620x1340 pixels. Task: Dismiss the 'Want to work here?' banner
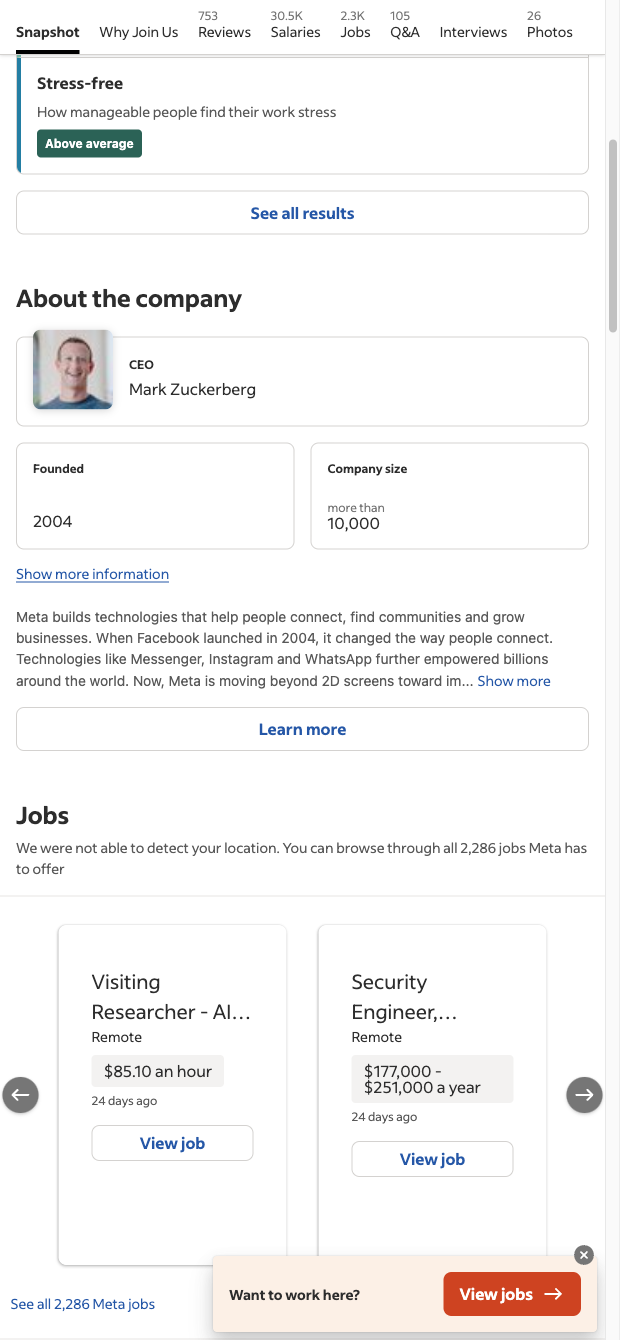coord(584,1255)
